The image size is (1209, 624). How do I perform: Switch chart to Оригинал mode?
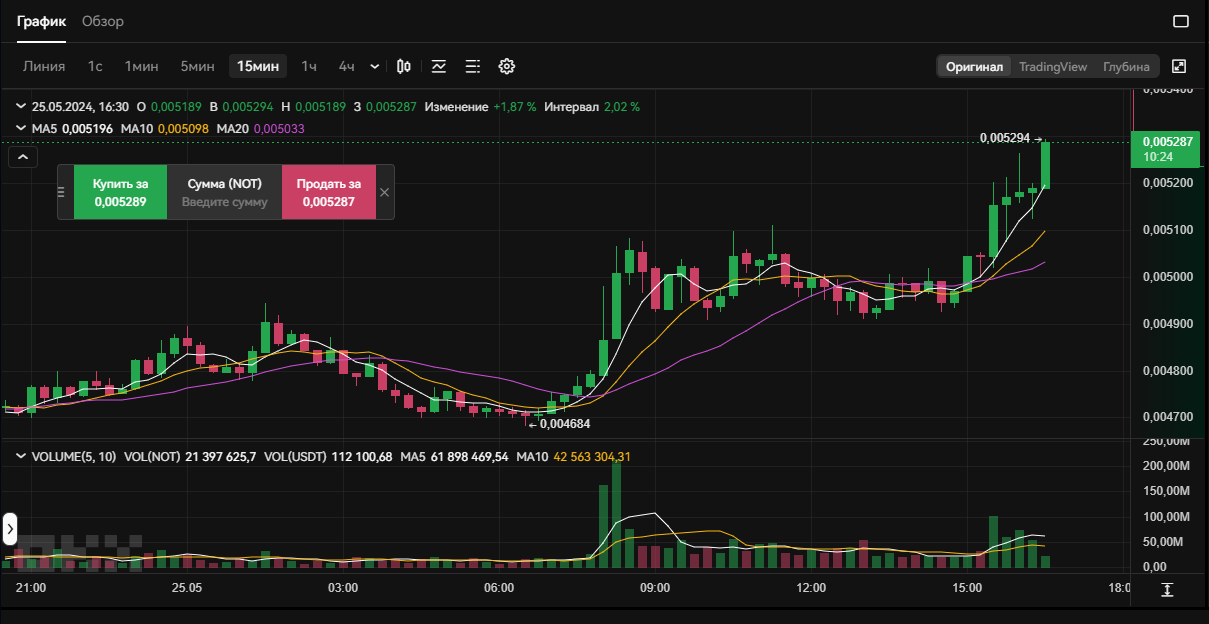[974, 67]
